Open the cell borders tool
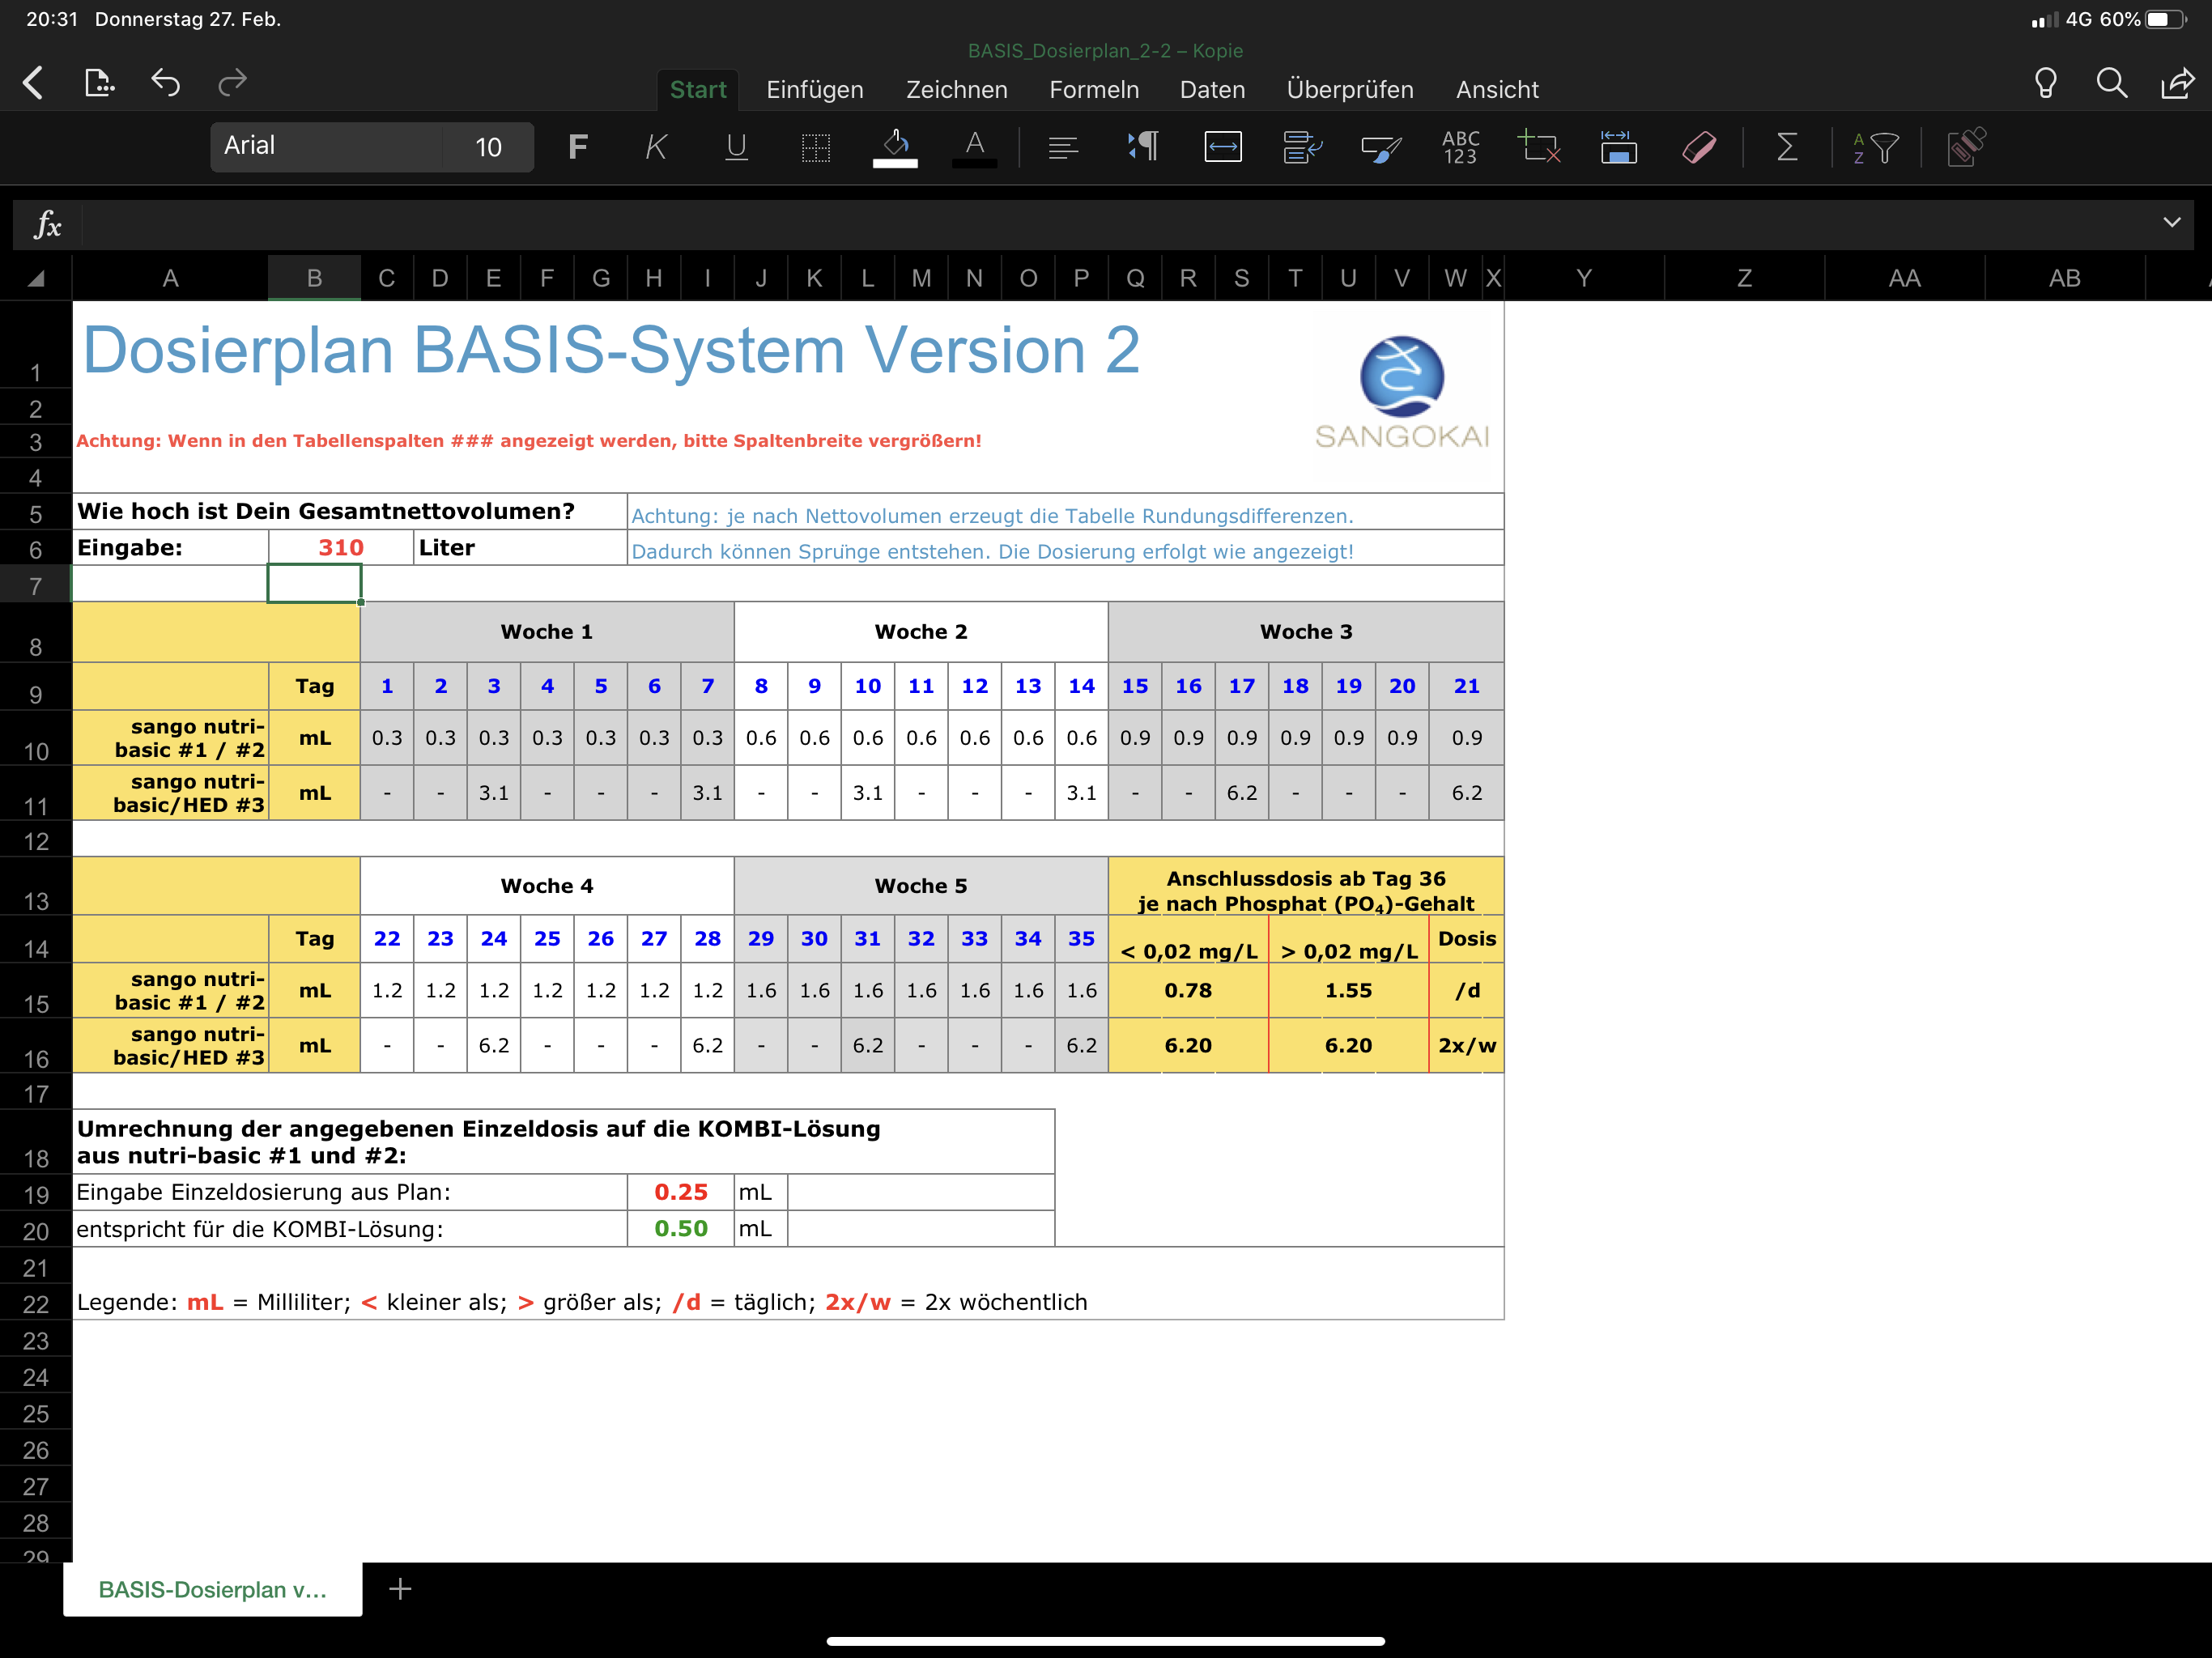2212x1658 pixels. pos(816,148)
